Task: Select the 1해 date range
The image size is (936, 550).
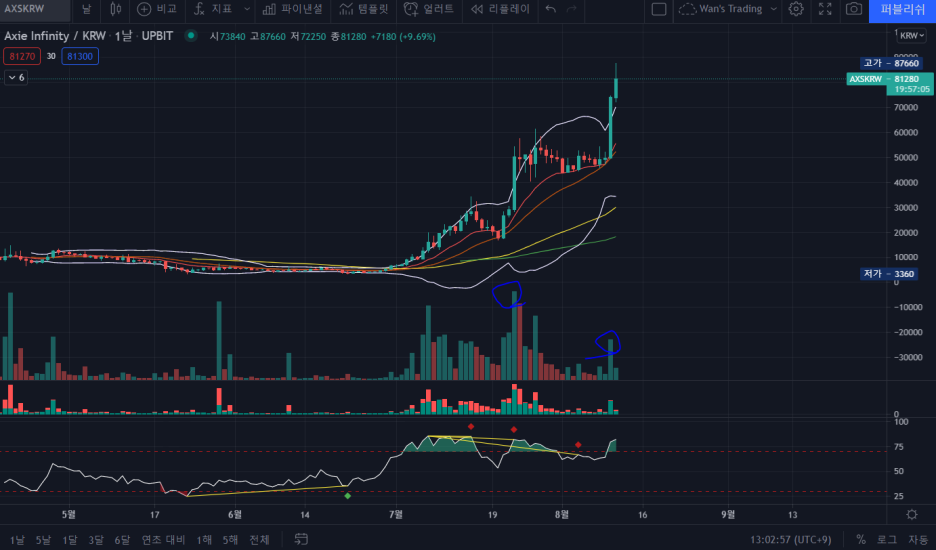Action: coord(204,540)
